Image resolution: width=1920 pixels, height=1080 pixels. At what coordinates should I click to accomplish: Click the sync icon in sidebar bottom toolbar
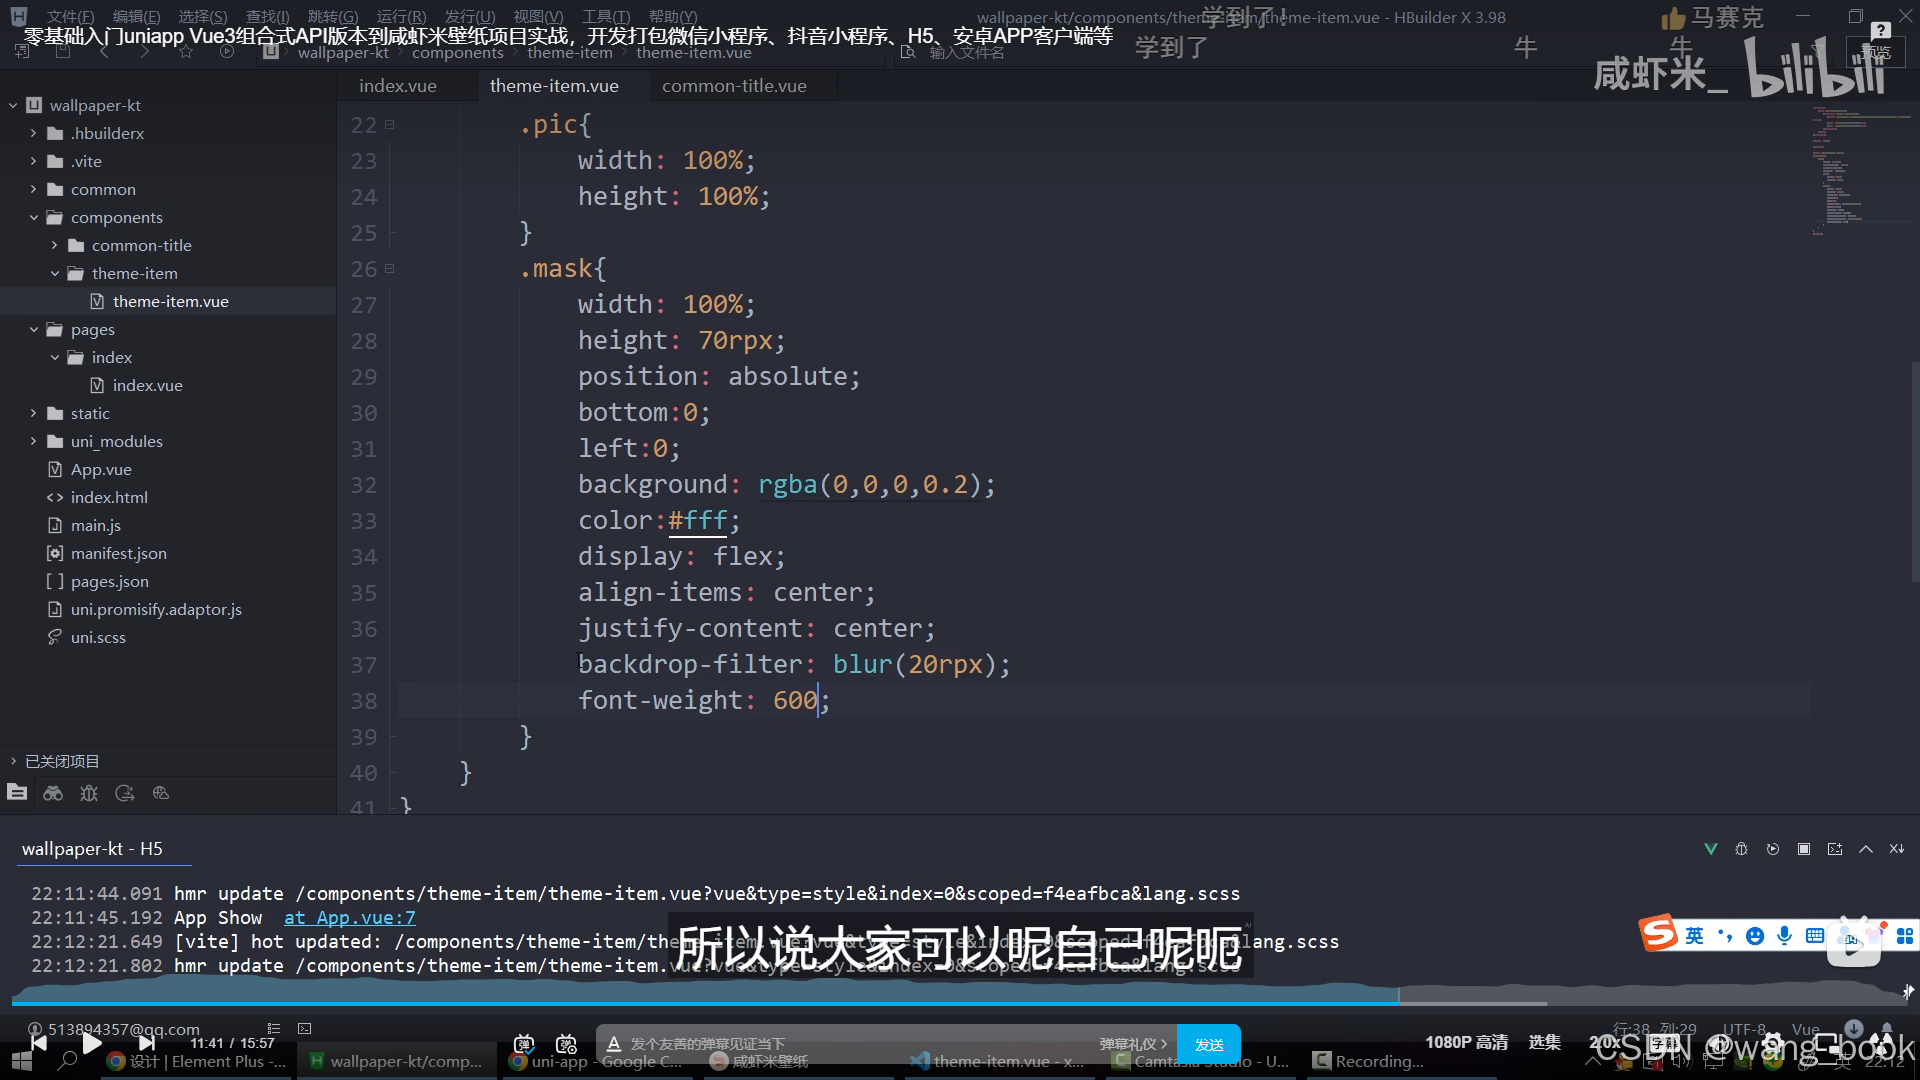coord(125,793)
